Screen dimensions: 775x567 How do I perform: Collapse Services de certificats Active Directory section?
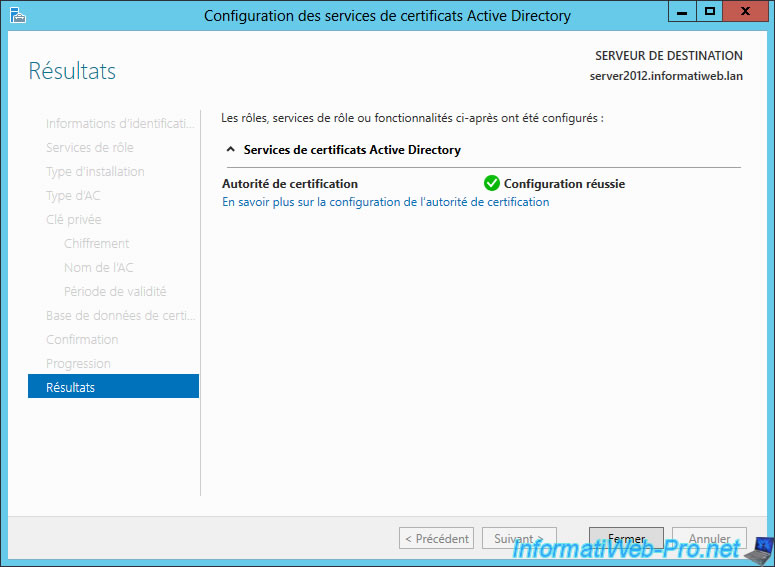(230, 149)
